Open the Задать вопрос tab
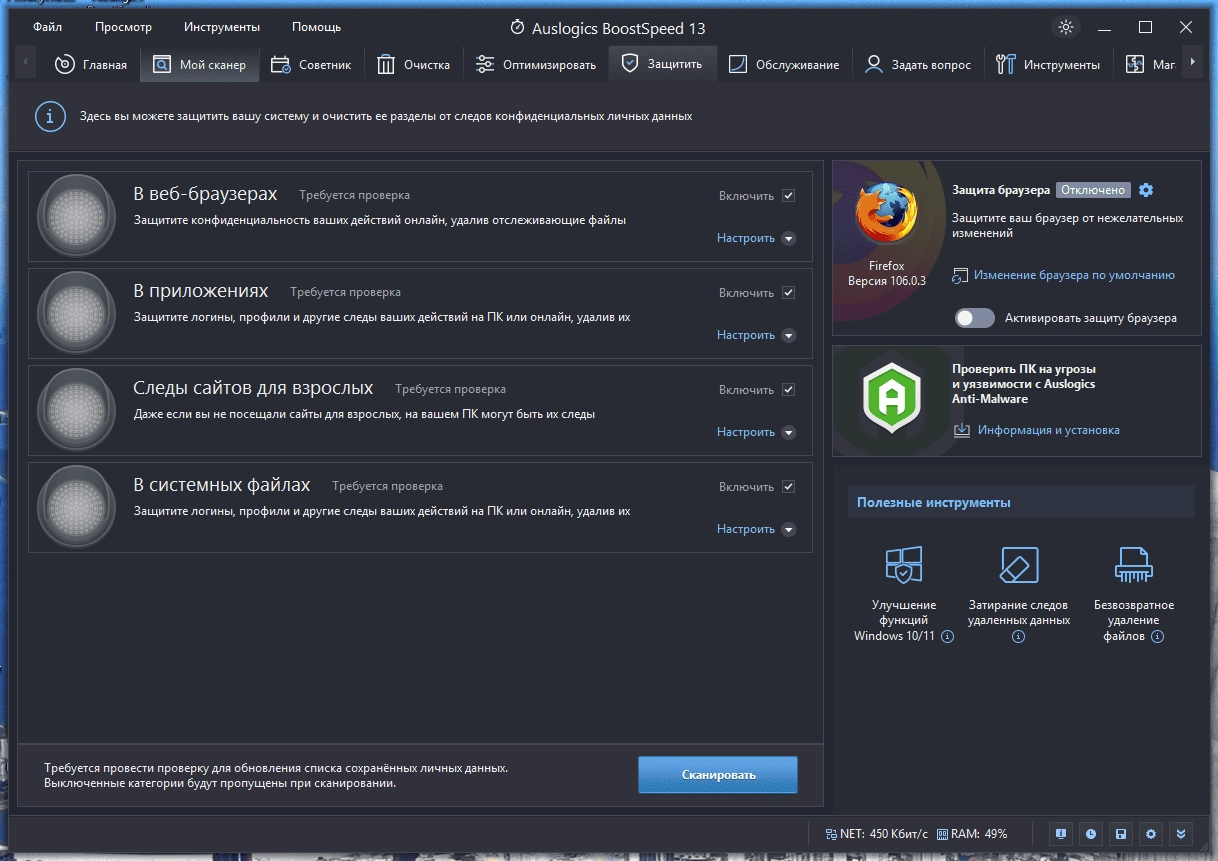This screenshot has height=861, width=1218. pos(917,65)
